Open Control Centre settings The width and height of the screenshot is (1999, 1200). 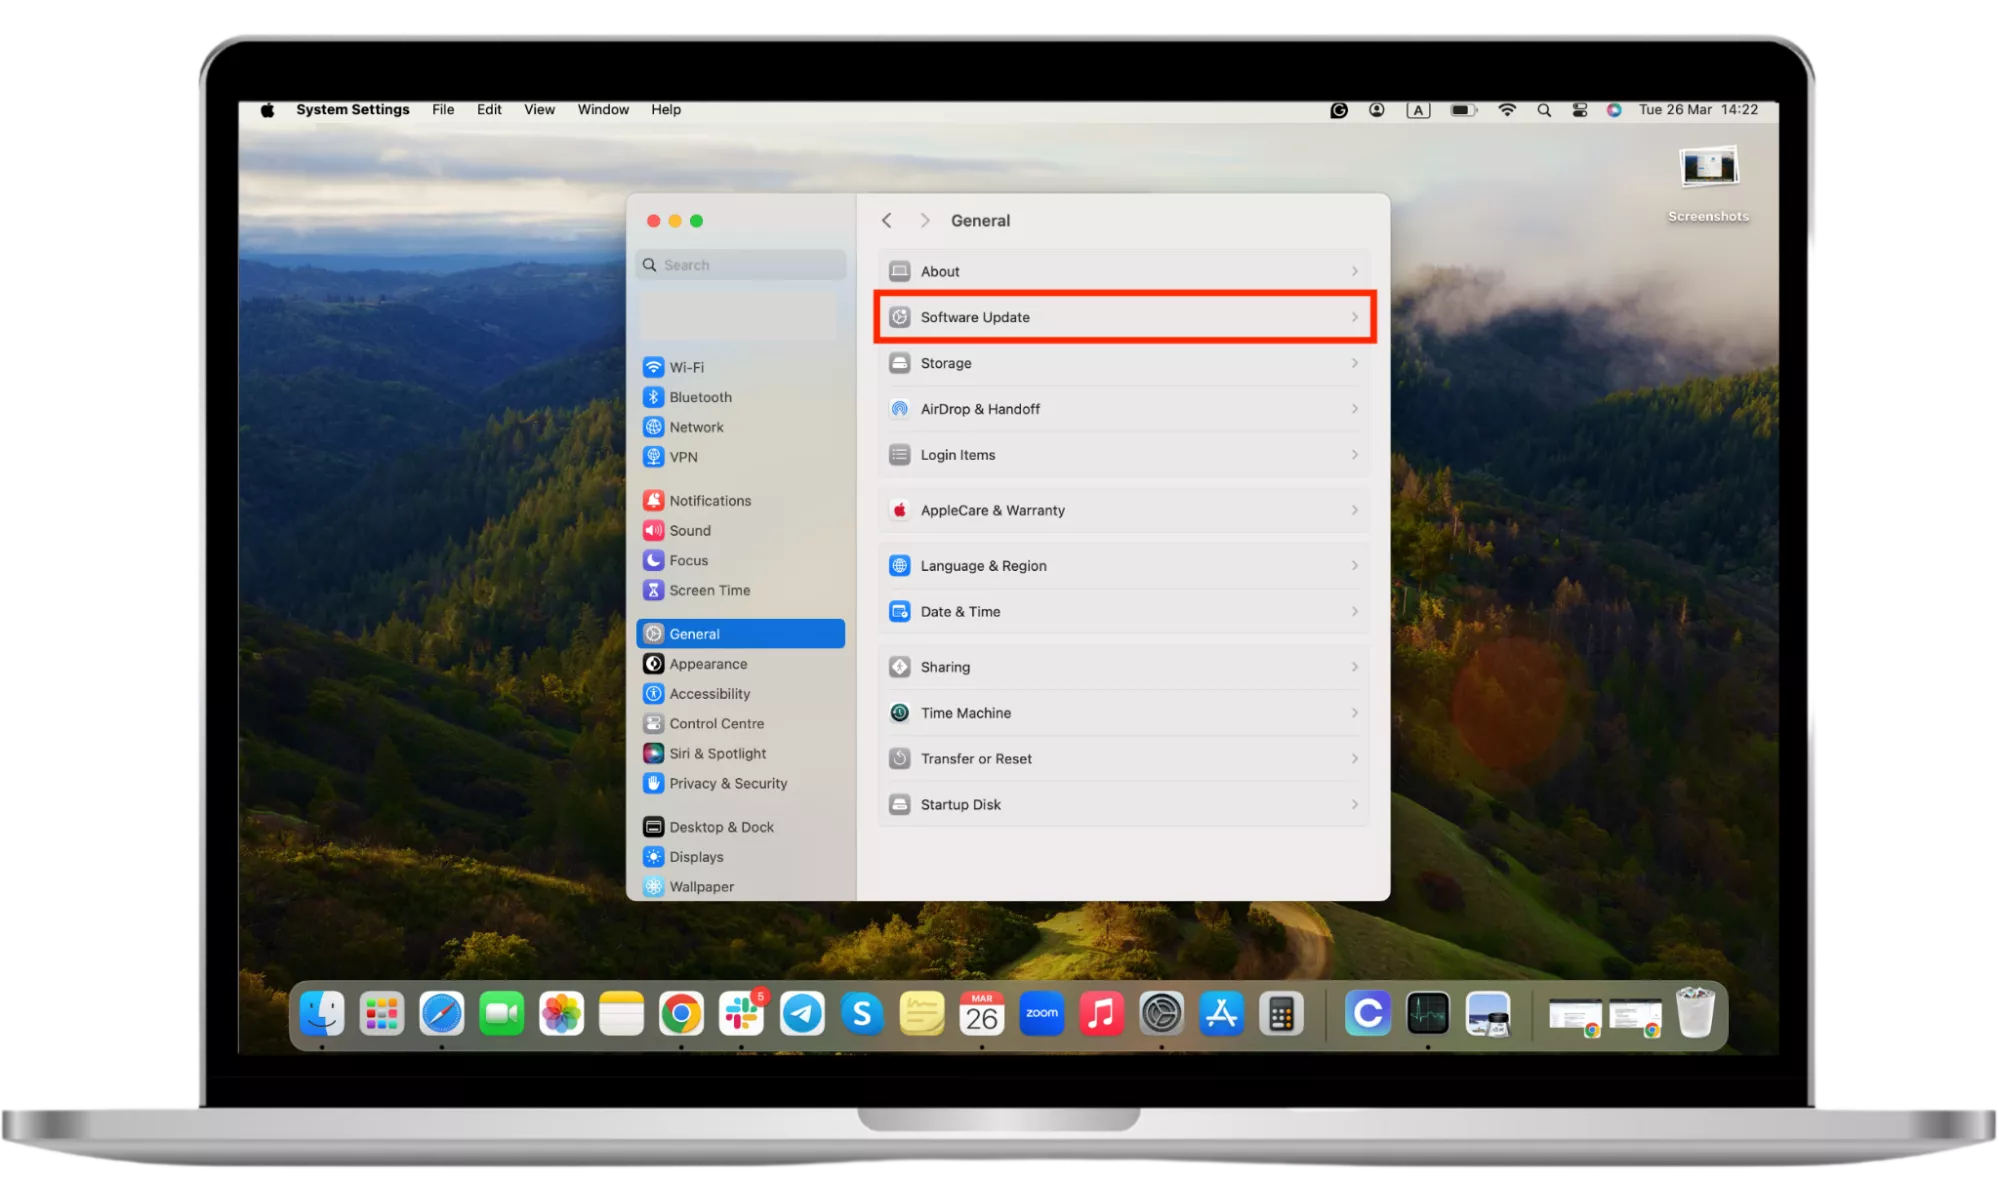click(x=716, y=723)
